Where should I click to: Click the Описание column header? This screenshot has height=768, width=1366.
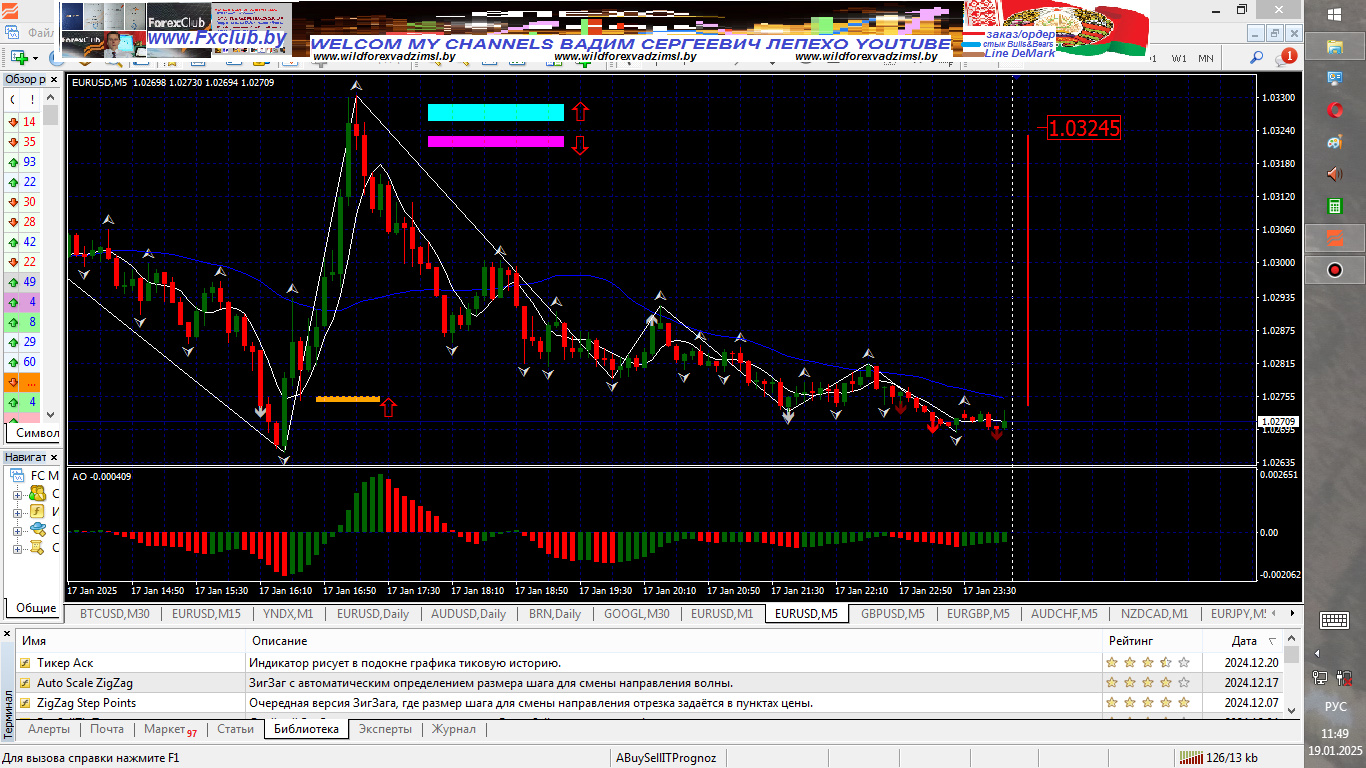click(673, 641)
